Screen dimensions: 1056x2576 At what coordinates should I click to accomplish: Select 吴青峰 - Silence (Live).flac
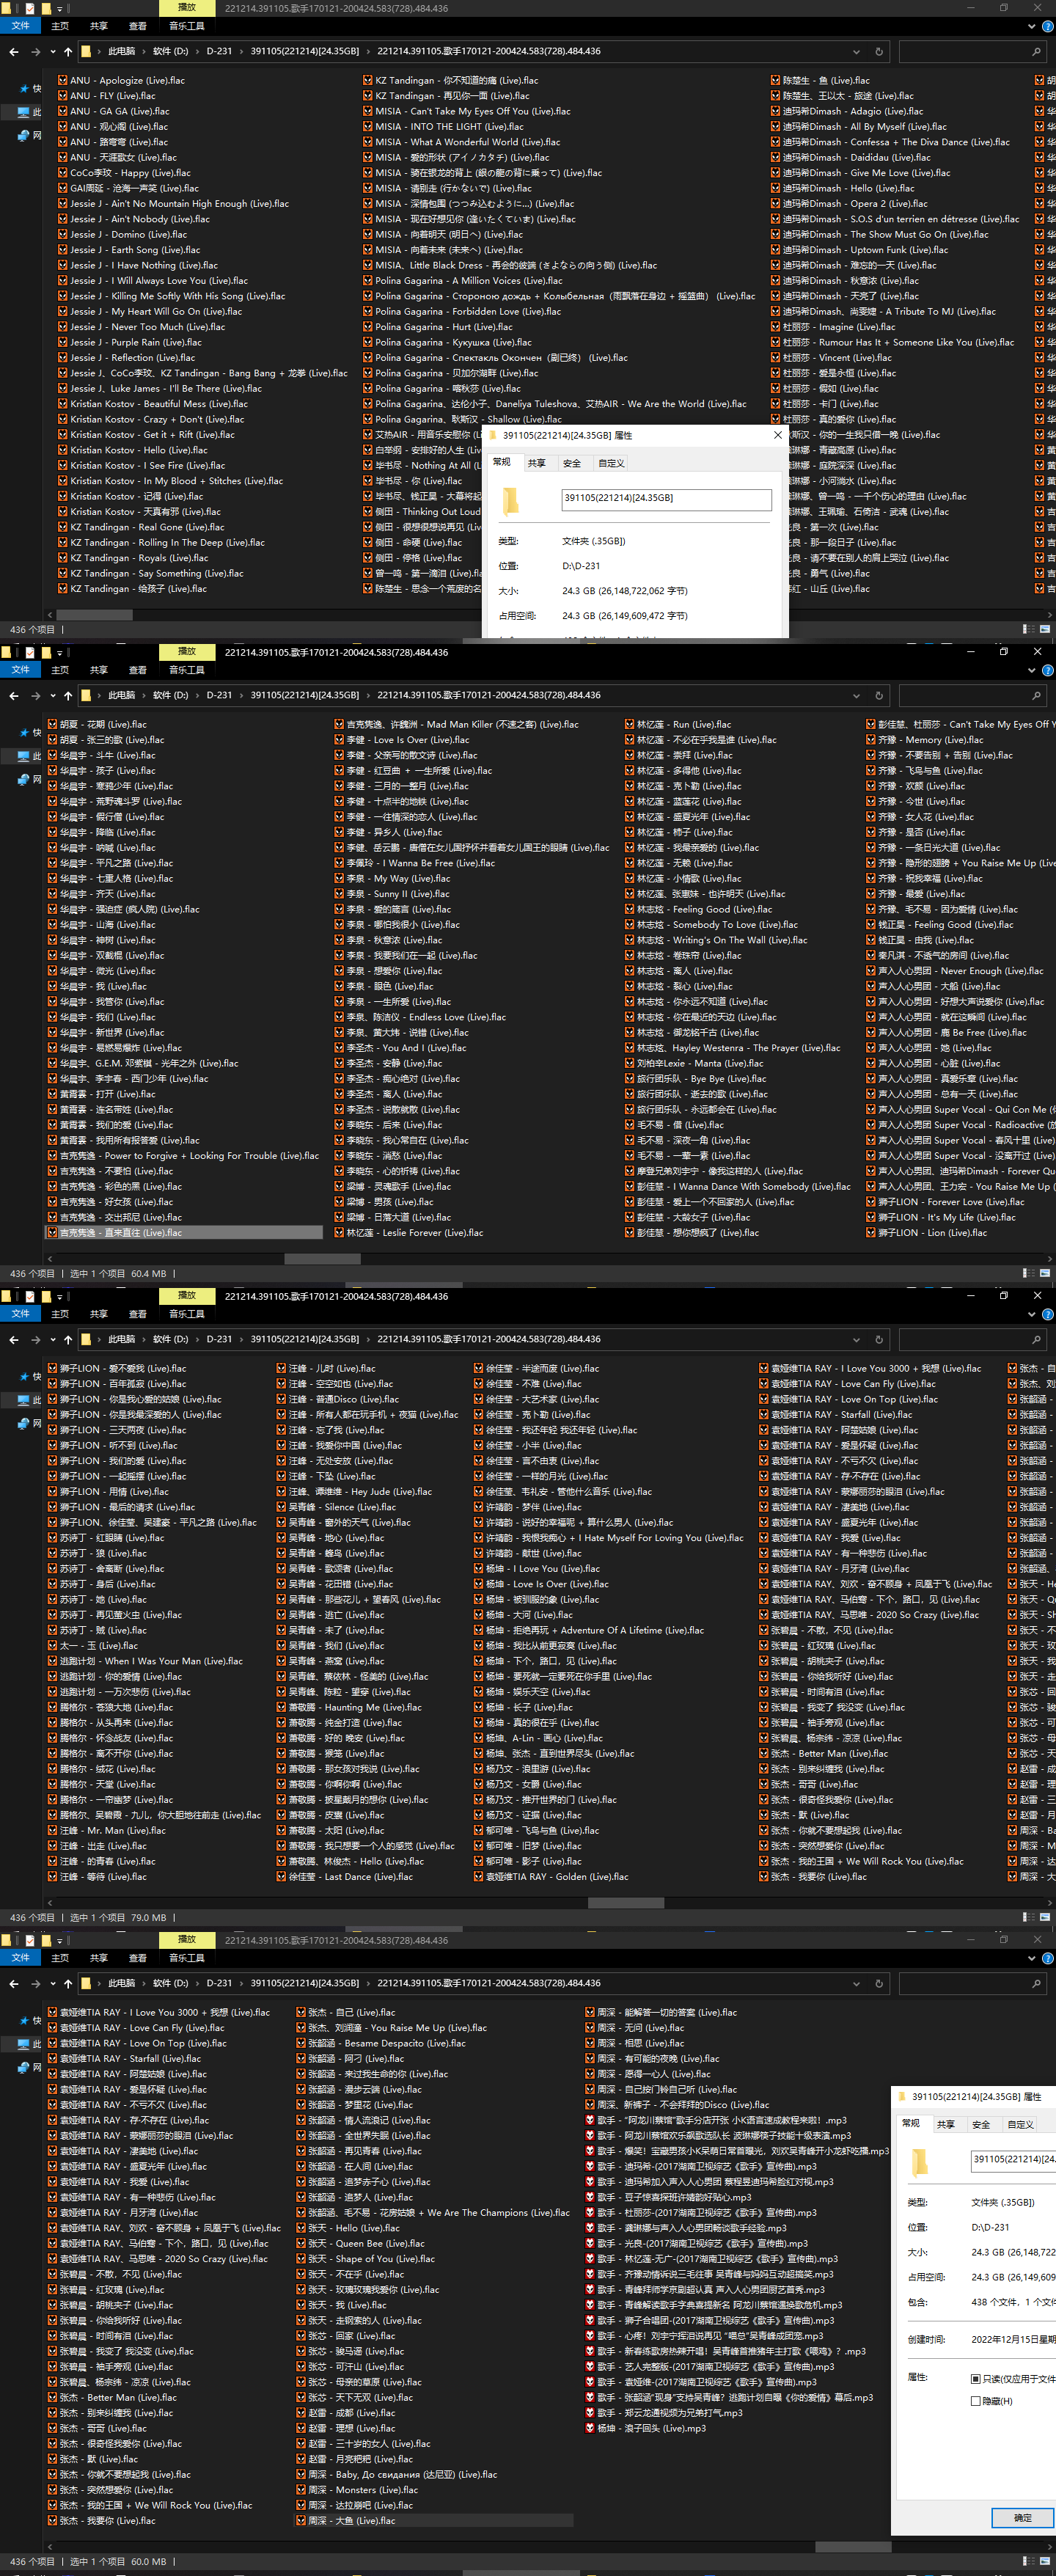tap(336, 1507)
